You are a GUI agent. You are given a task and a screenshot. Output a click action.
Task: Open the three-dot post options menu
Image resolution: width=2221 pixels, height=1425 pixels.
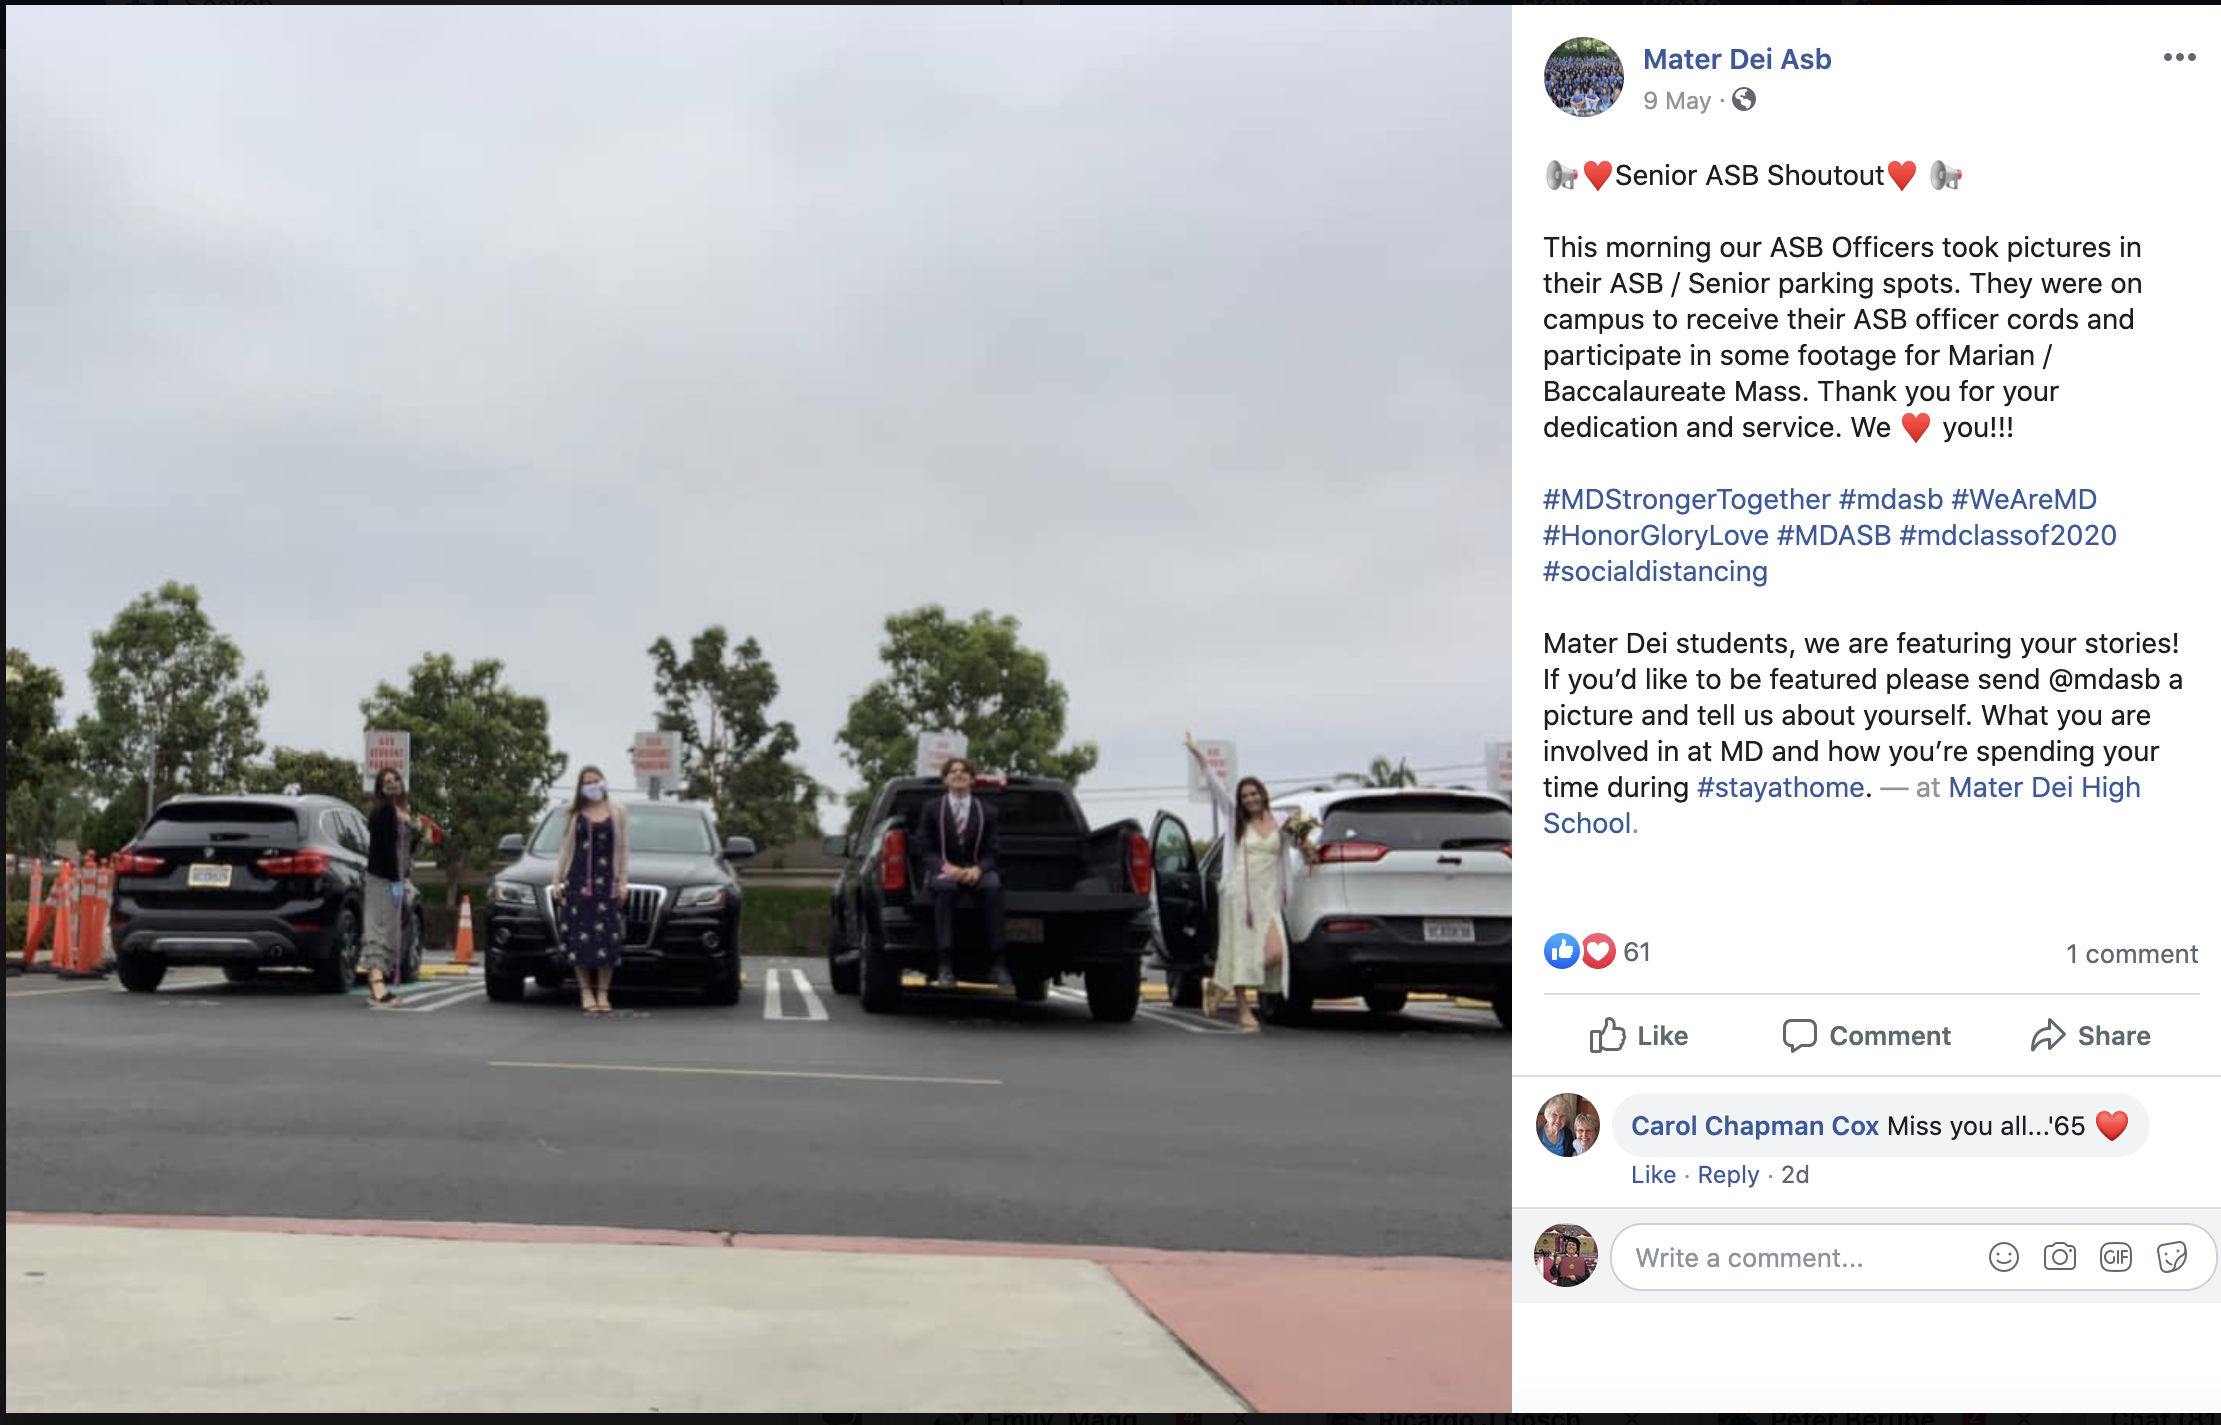2179,57
